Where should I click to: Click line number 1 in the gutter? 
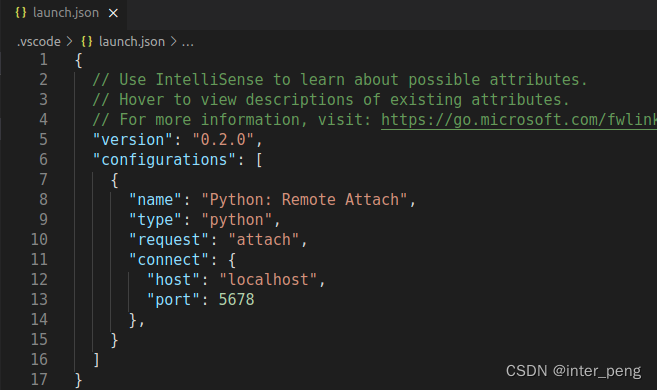click(x=43, y=60)
